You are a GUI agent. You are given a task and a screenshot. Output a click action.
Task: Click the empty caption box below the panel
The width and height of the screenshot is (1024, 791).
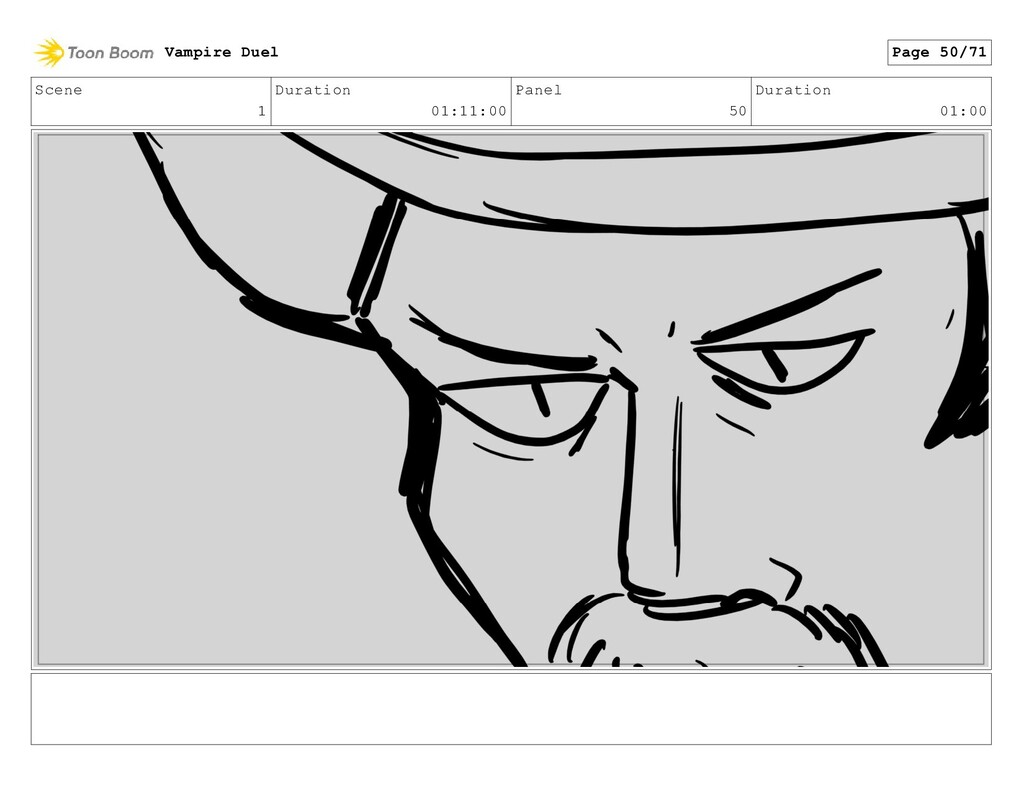511,709
